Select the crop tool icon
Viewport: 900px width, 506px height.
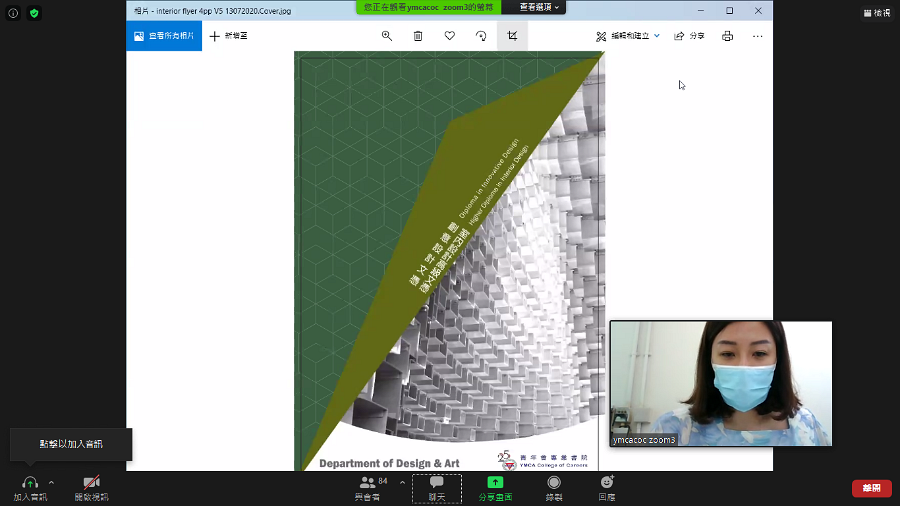coord(513,36)
